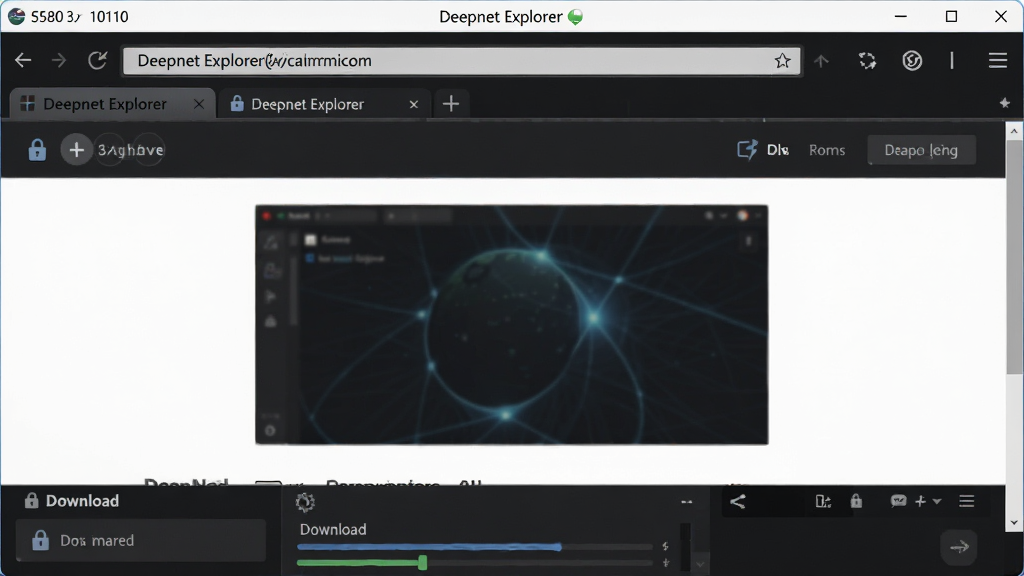Click the green progress slider handle

(x=423, y=562)
